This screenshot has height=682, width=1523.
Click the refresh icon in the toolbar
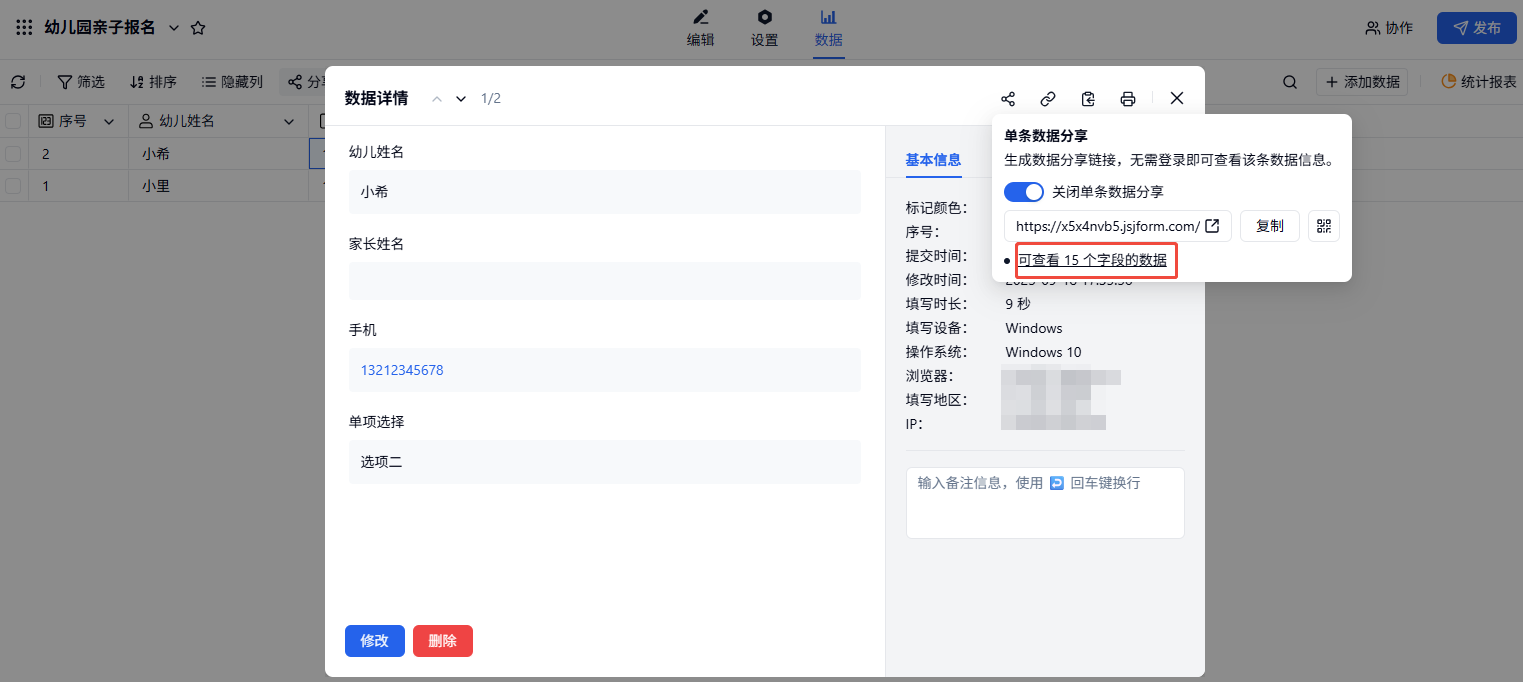(x=18, y=82)
